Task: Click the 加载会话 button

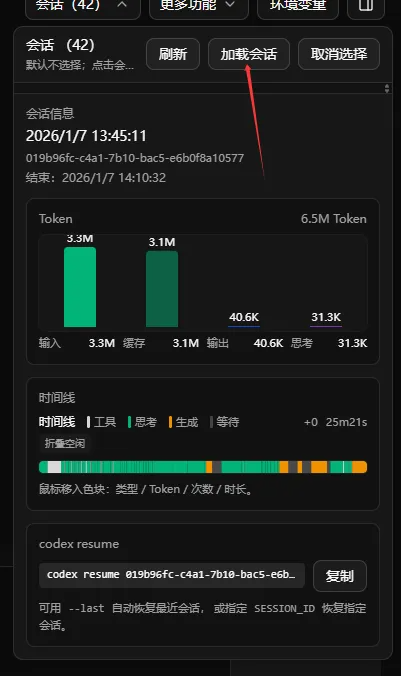Action: coord(249,54)
